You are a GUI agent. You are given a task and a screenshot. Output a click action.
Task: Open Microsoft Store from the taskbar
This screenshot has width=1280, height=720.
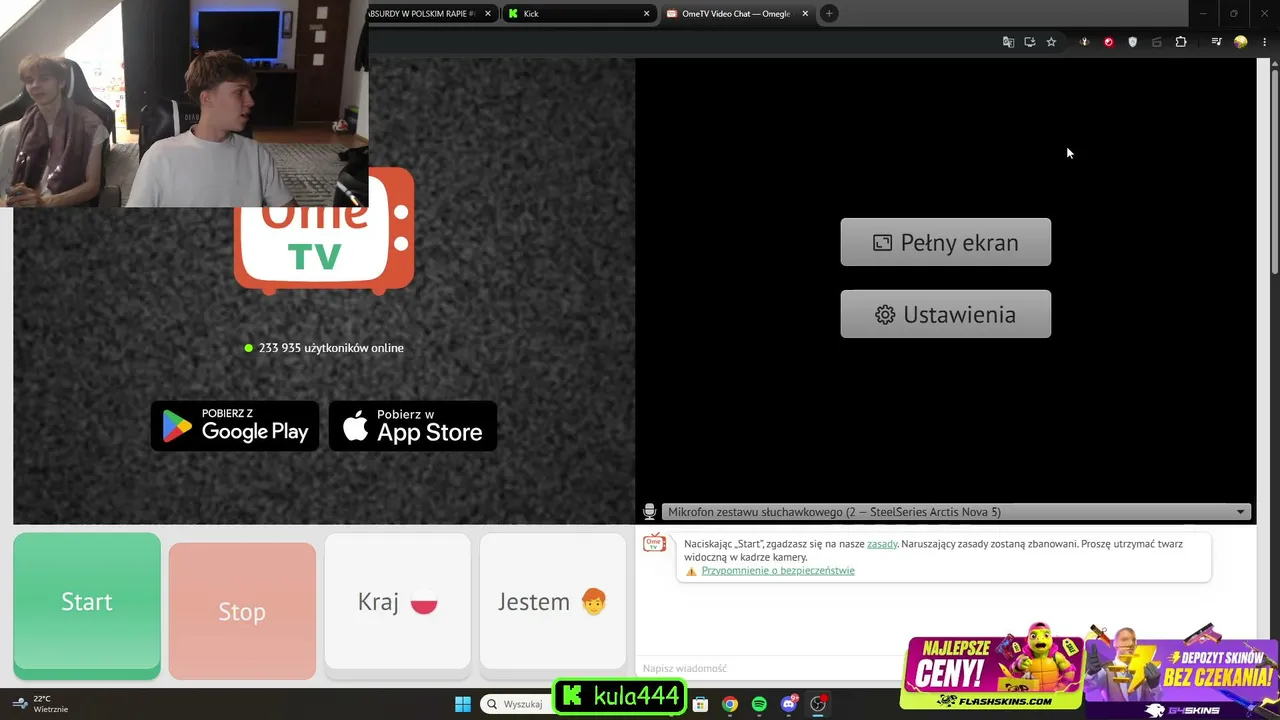(x=701, y=704)
